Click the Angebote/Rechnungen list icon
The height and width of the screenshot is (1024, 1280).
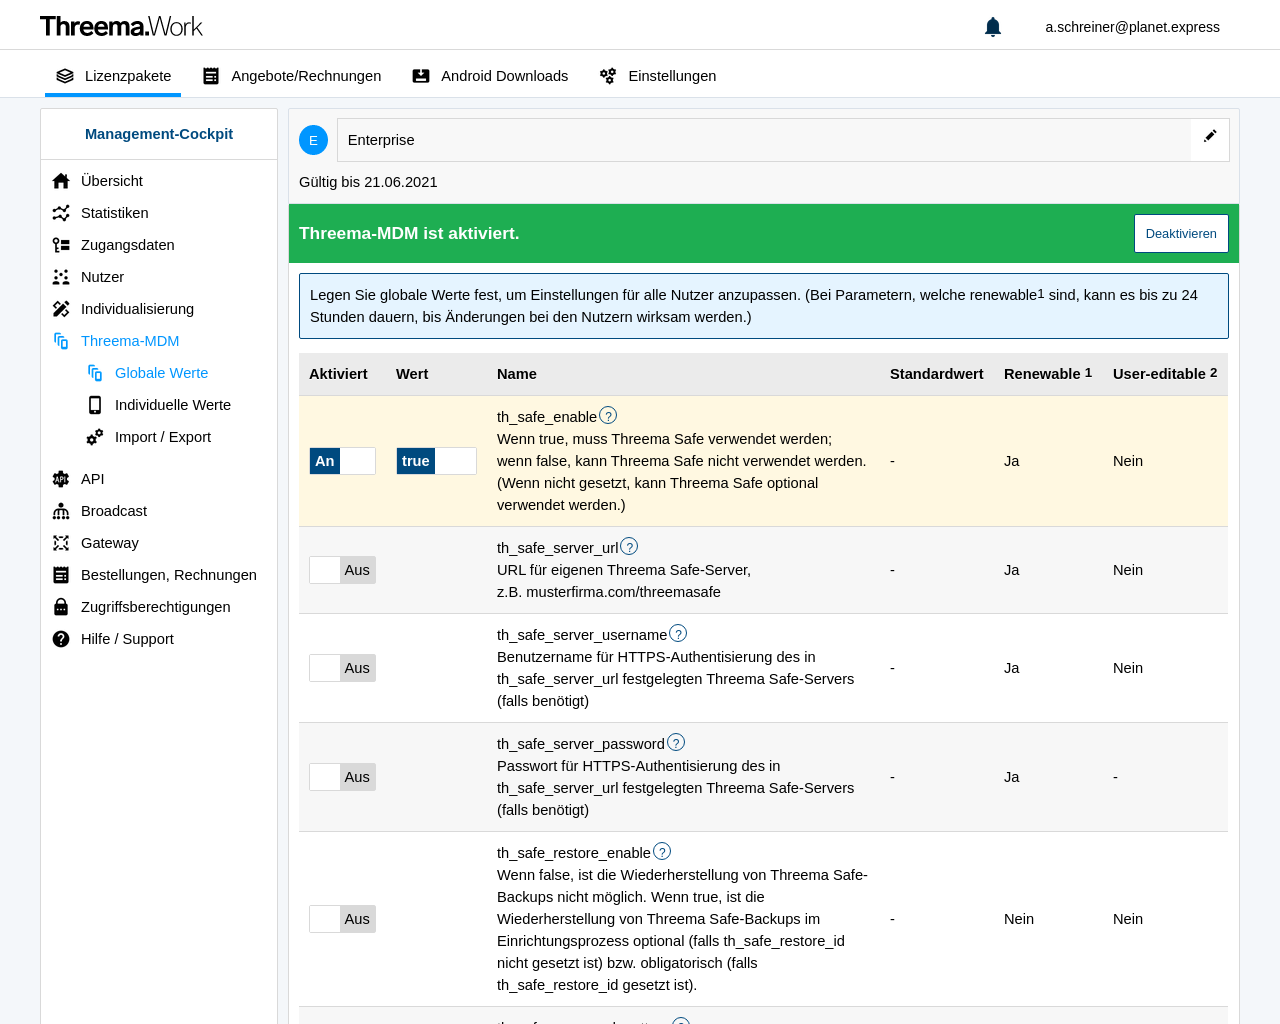point(211,76)
